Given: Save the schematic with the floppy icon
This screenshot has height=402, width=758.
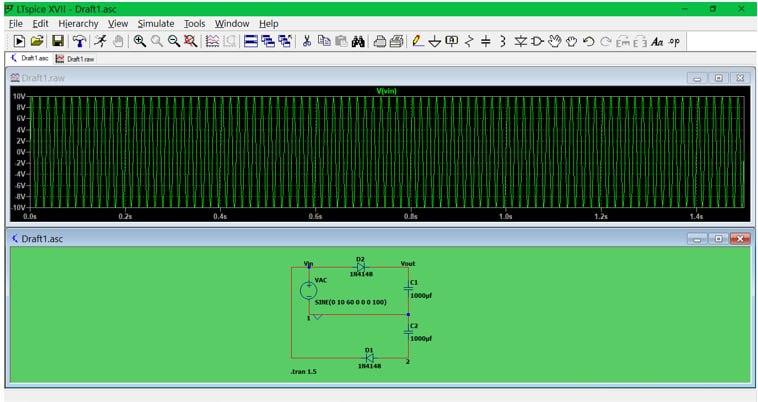Looking at the screenshot, I should point(58,42).
